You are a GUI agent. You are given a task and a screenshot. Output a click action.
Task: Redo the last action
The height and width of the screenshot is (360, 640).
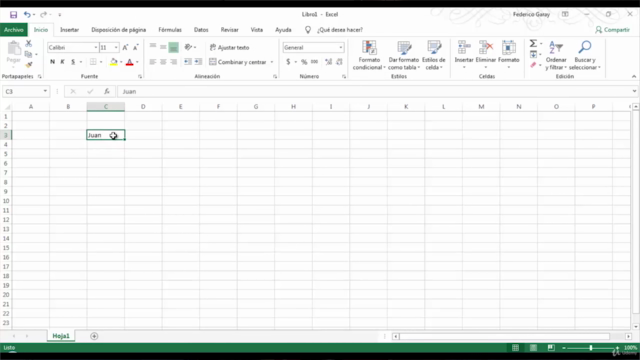43,15
